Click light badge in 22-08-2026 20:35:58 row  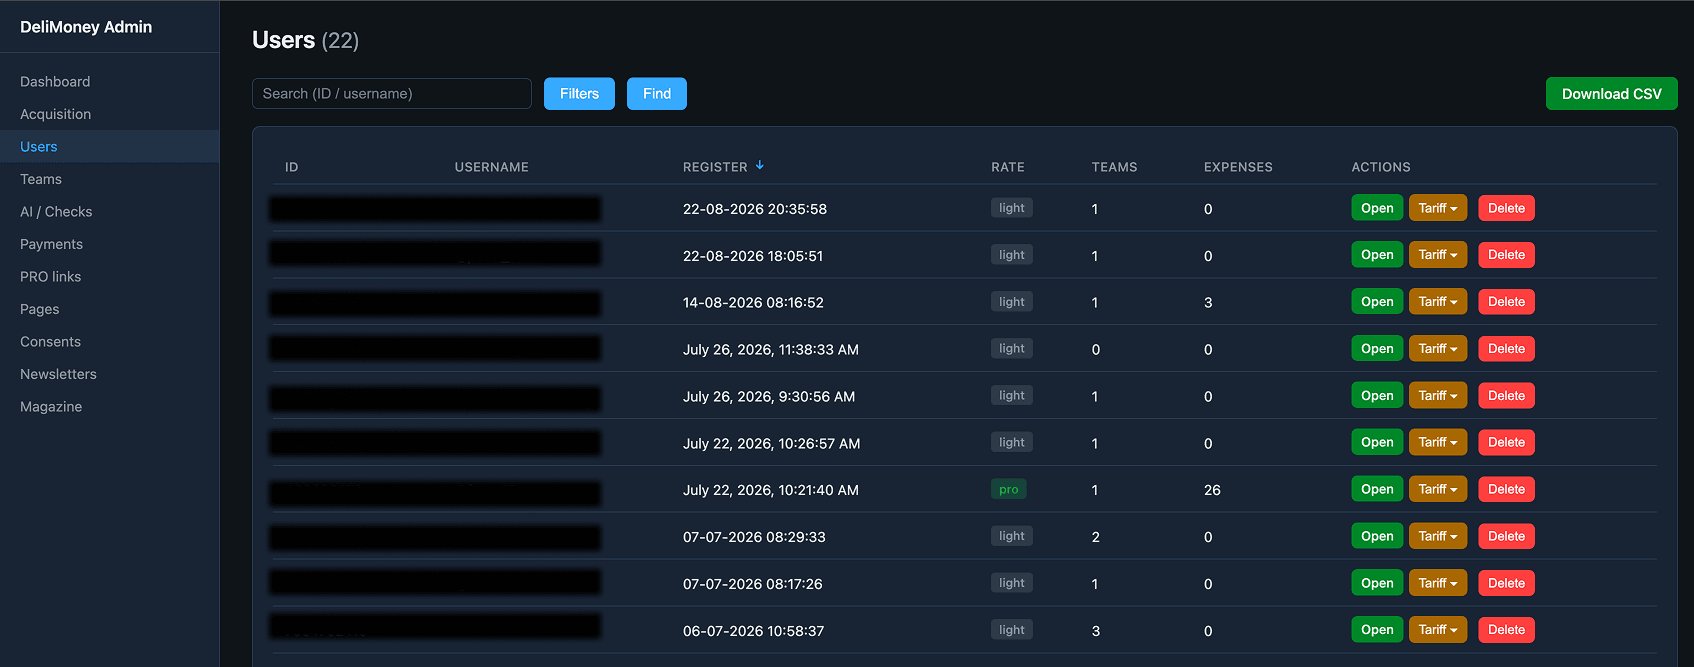[x=1012, y=208]
